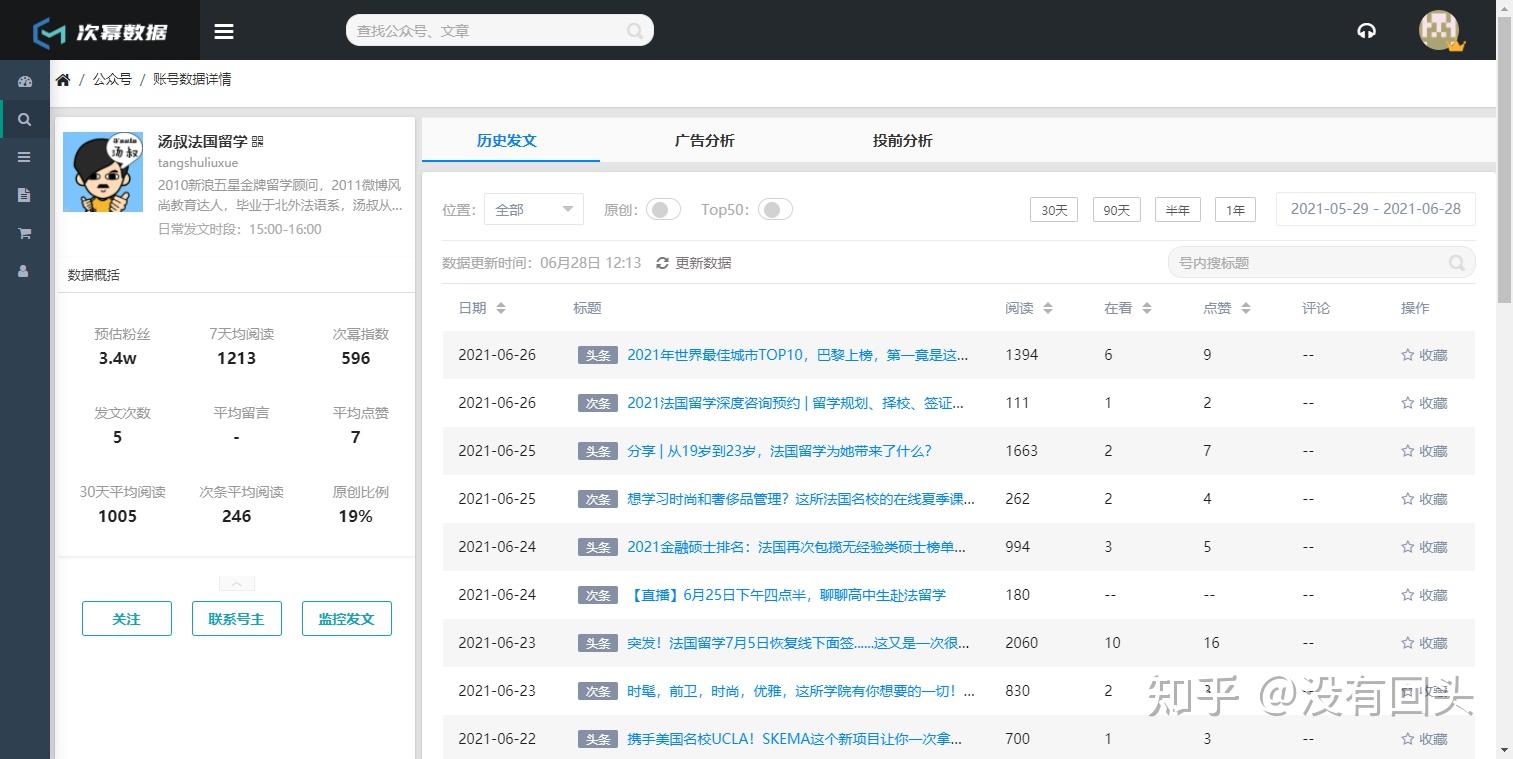This screenshot has width=1513, height=759.
Task: Open the shopping cart icon in left sidebar
Action: point(25,233)
